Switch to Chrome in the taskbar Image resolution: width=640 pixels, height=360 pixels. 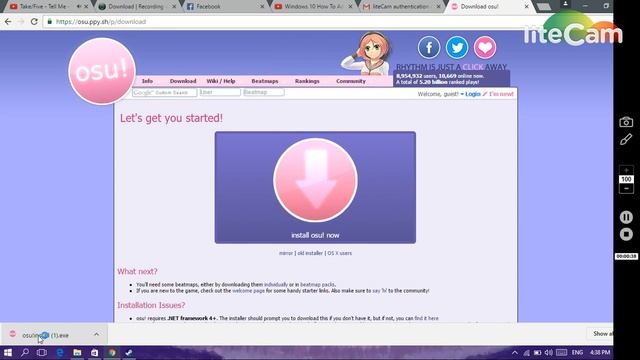coord(112,353)
